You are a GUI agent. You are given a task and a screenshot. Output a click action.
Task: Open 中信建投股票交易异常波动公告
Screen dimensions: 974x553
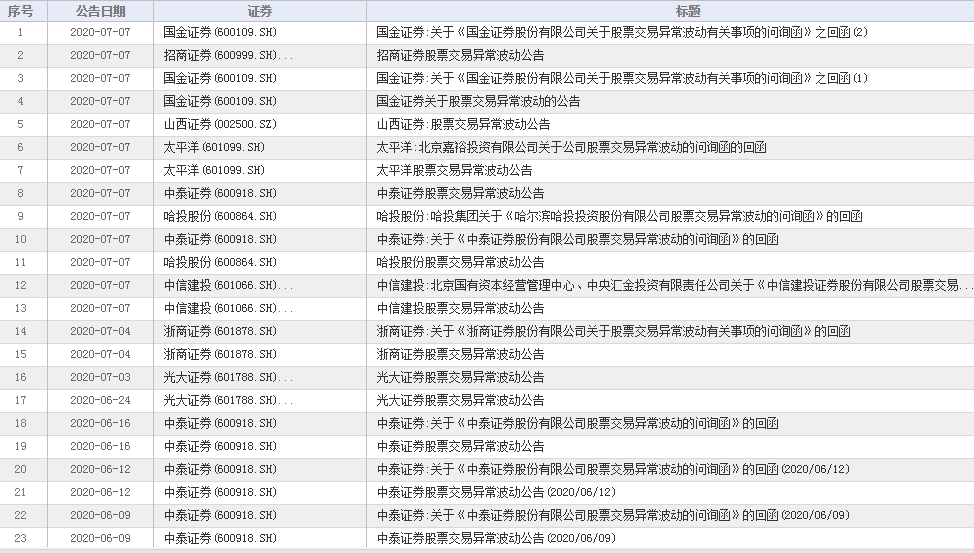[x=460, y=308]
